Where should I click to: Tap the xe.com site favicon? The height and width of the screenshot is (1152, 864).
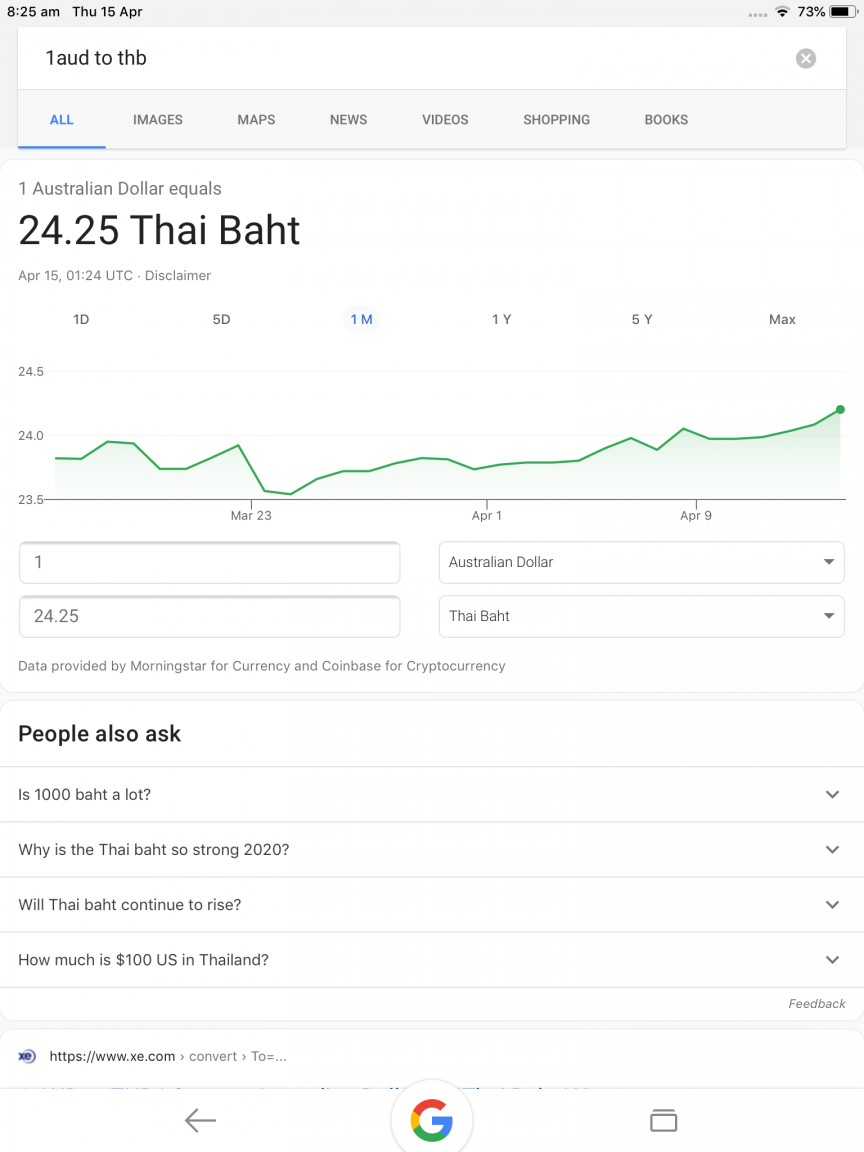[x=26, y=1056]
